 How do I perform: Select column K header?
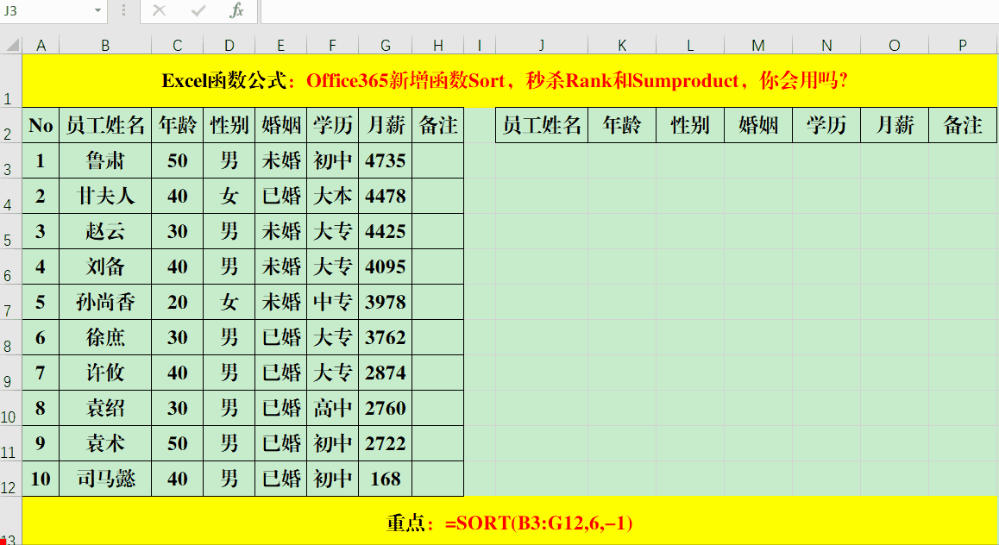(x=622, y=45)
